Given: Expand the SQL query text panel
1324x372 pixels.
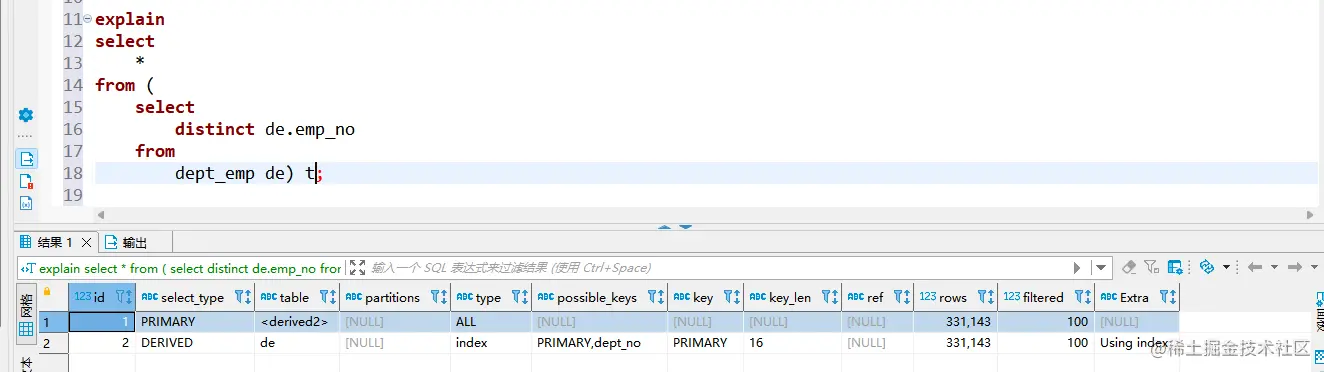Looking at the screenshot, I should point(357,268).
